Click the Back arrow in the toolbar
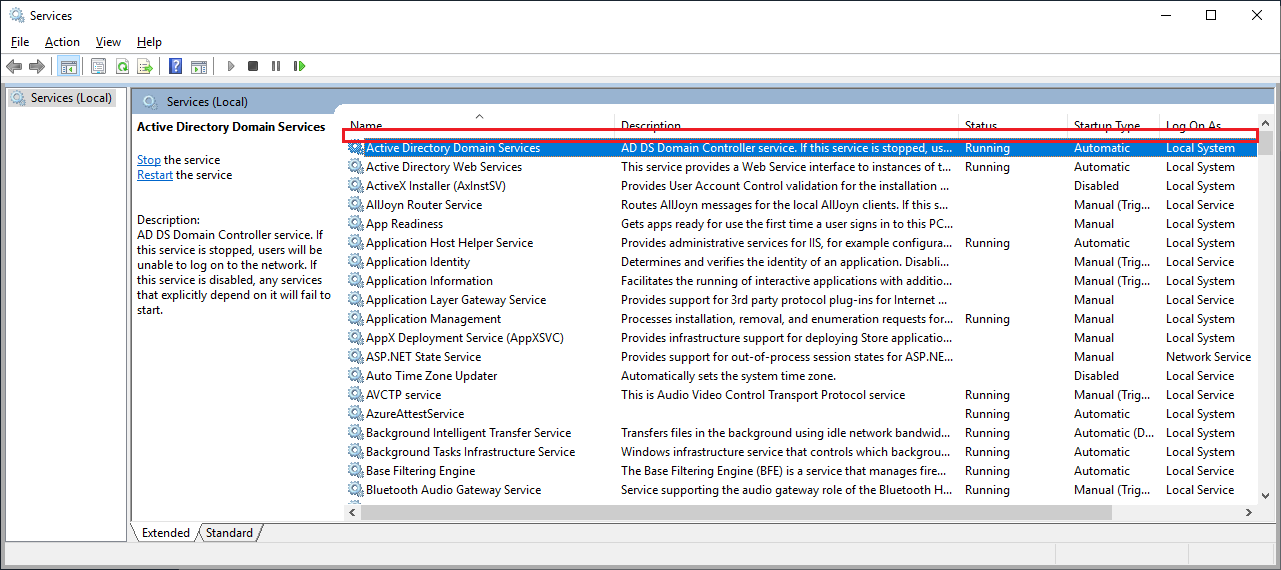The image size is (1281, 570). tap(14, 66)
